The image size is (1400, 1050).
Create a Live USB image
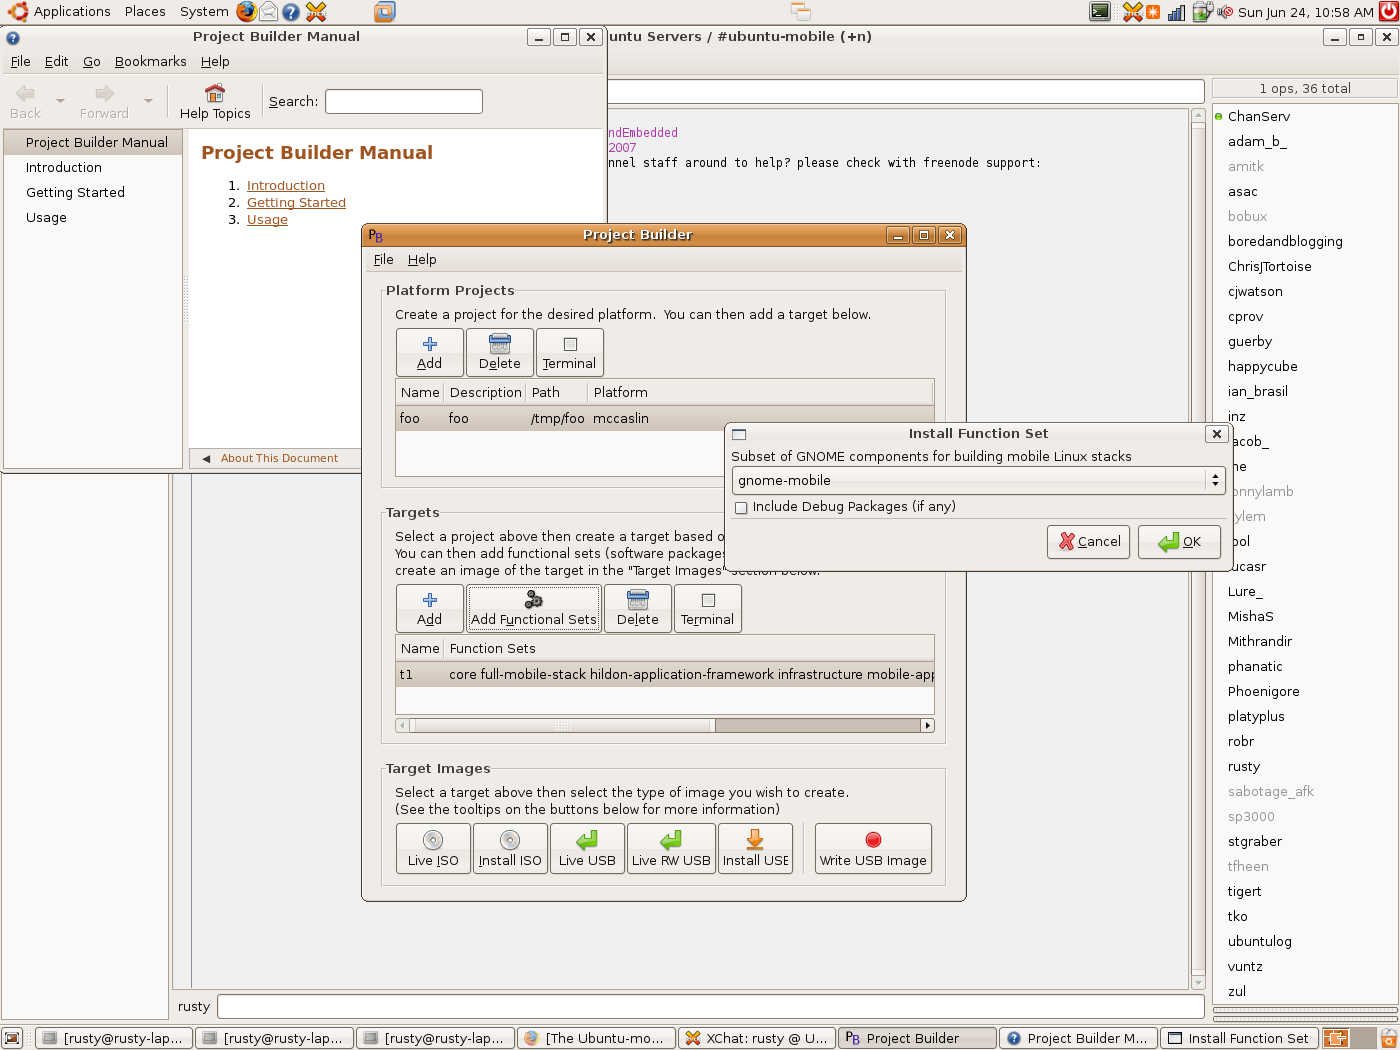tap(587, 849)
